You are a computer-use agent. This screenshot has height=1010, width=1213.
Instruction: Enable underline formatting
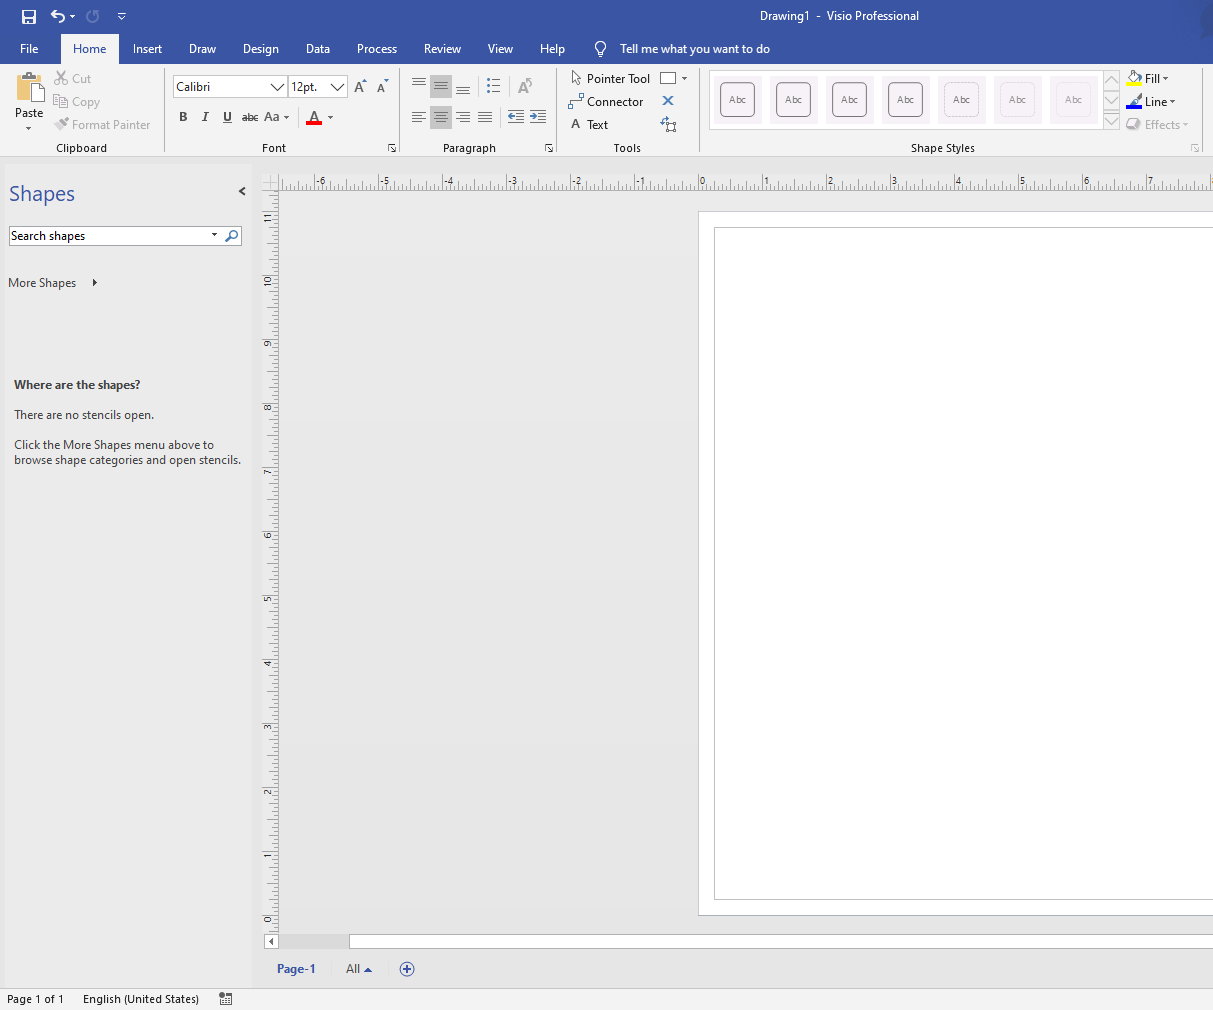(227, 117)
